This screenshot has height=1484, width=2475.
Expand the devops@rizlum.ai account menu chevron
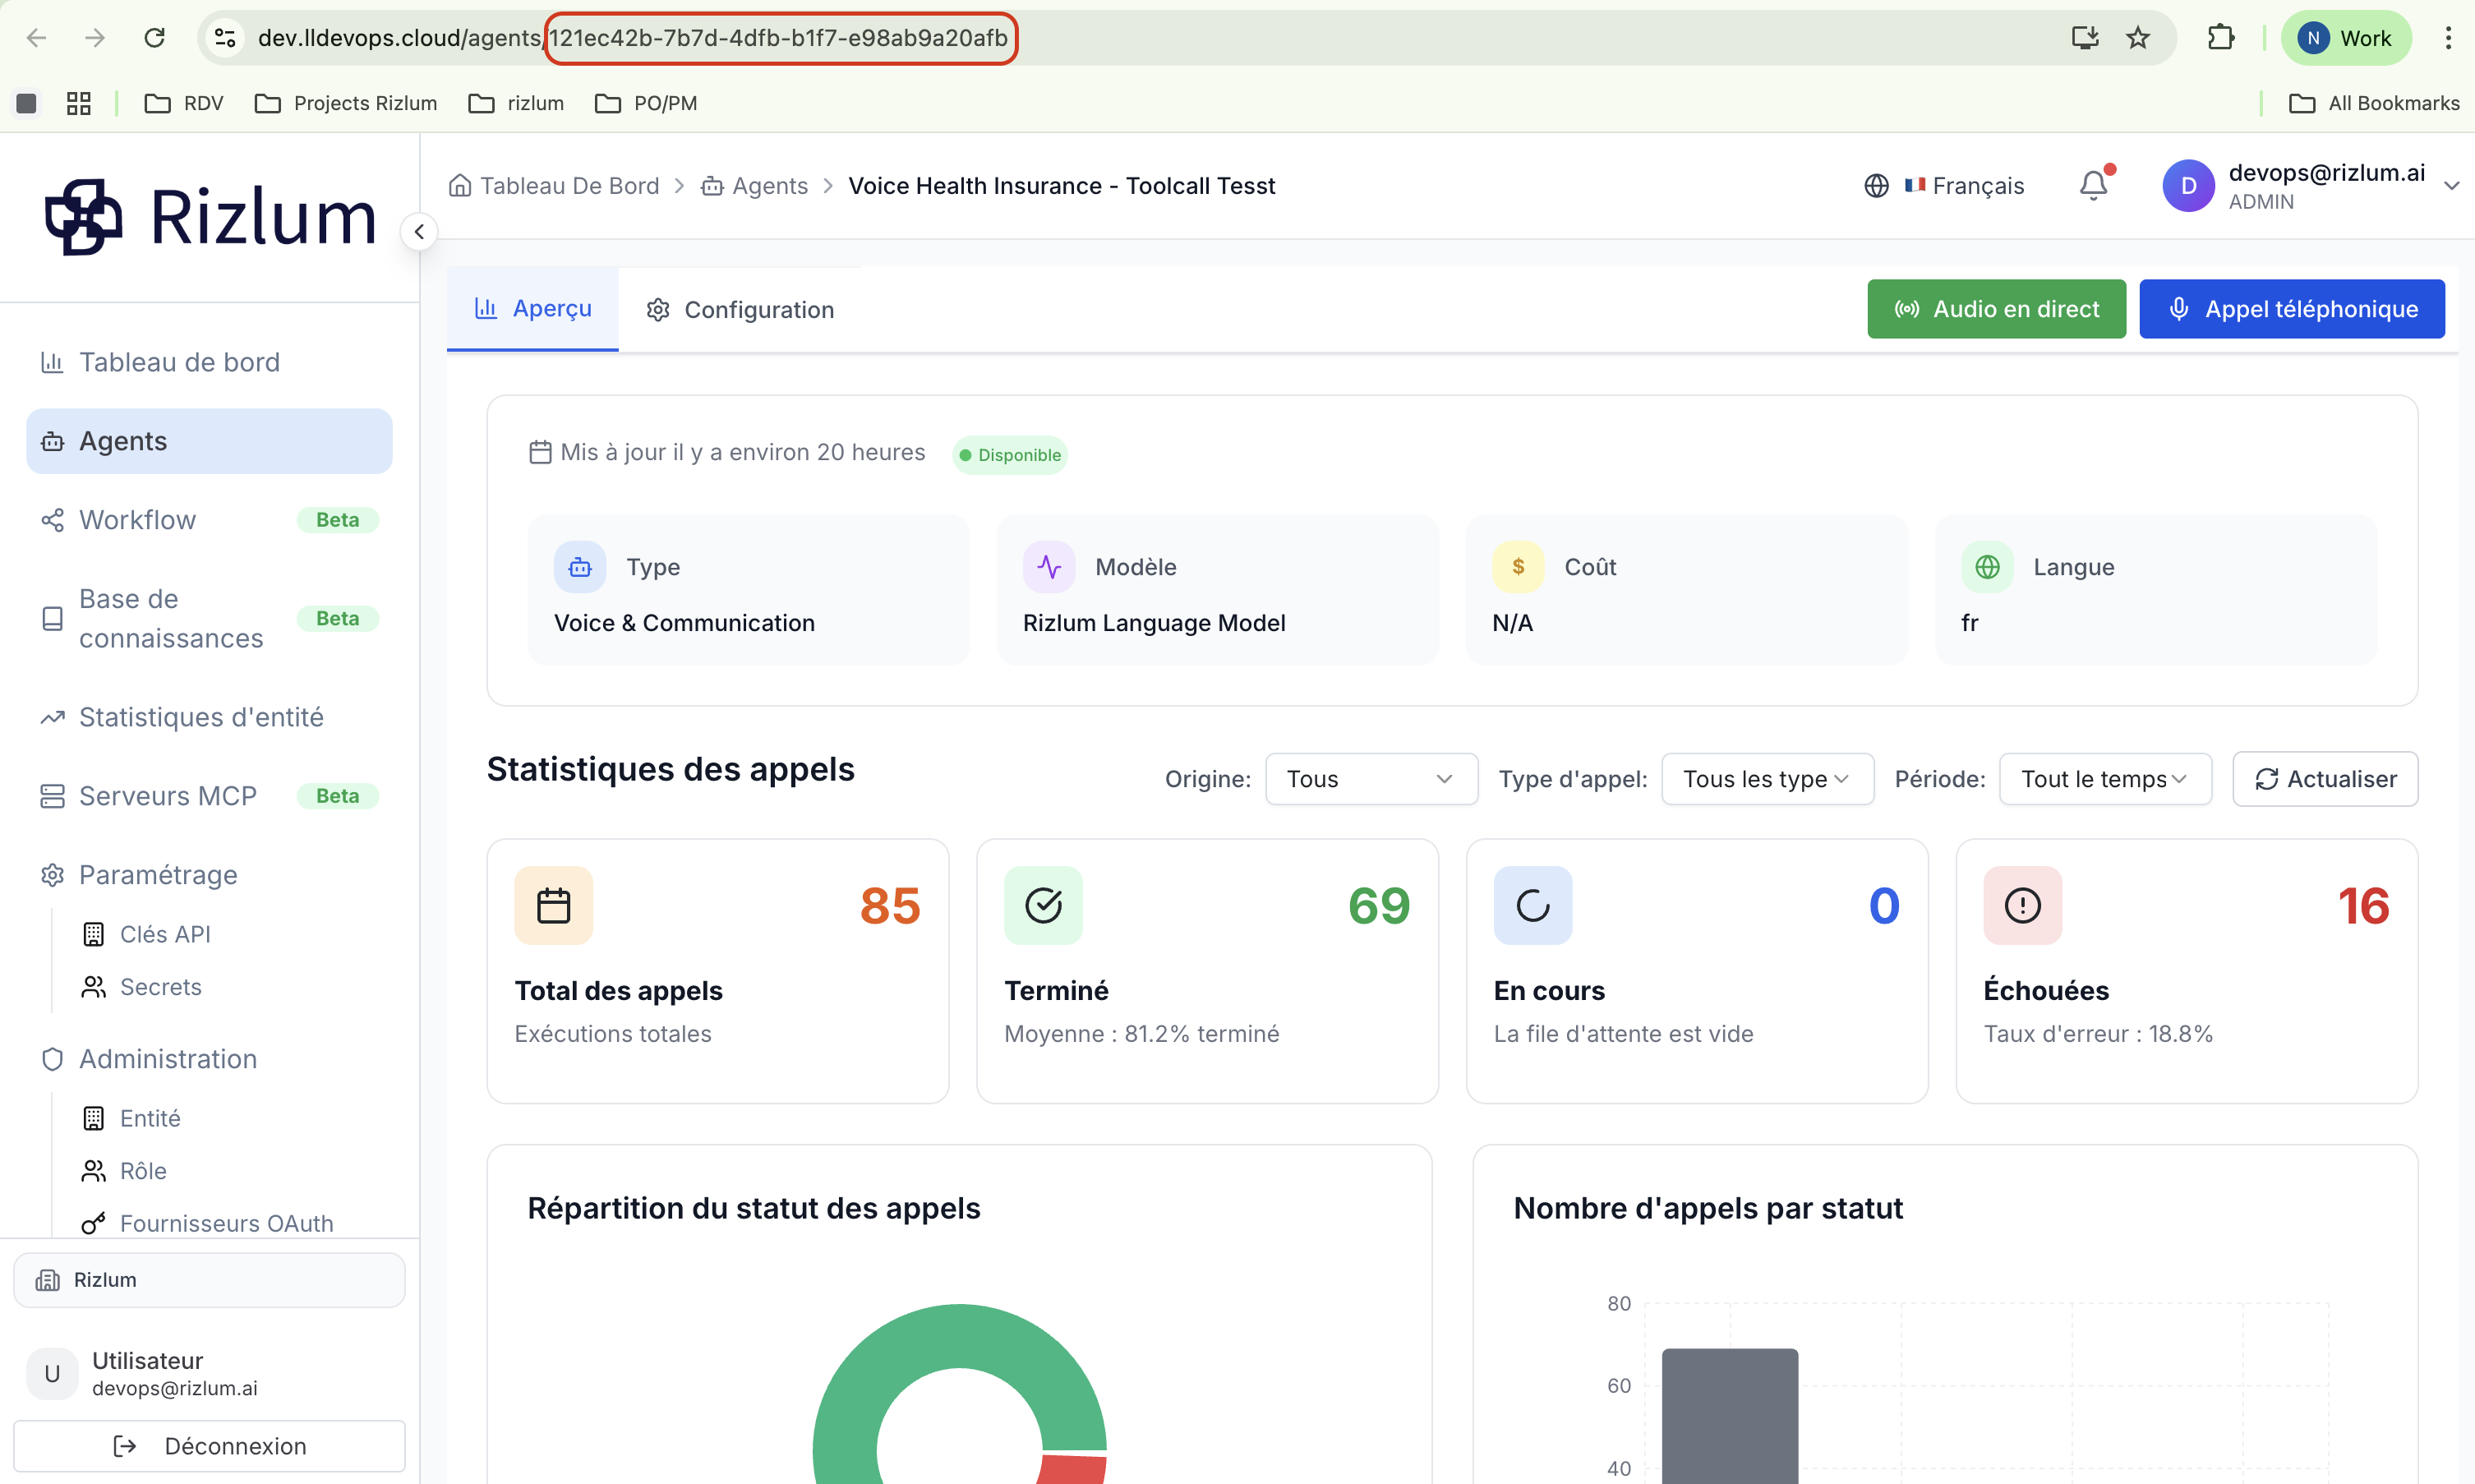2451,186
